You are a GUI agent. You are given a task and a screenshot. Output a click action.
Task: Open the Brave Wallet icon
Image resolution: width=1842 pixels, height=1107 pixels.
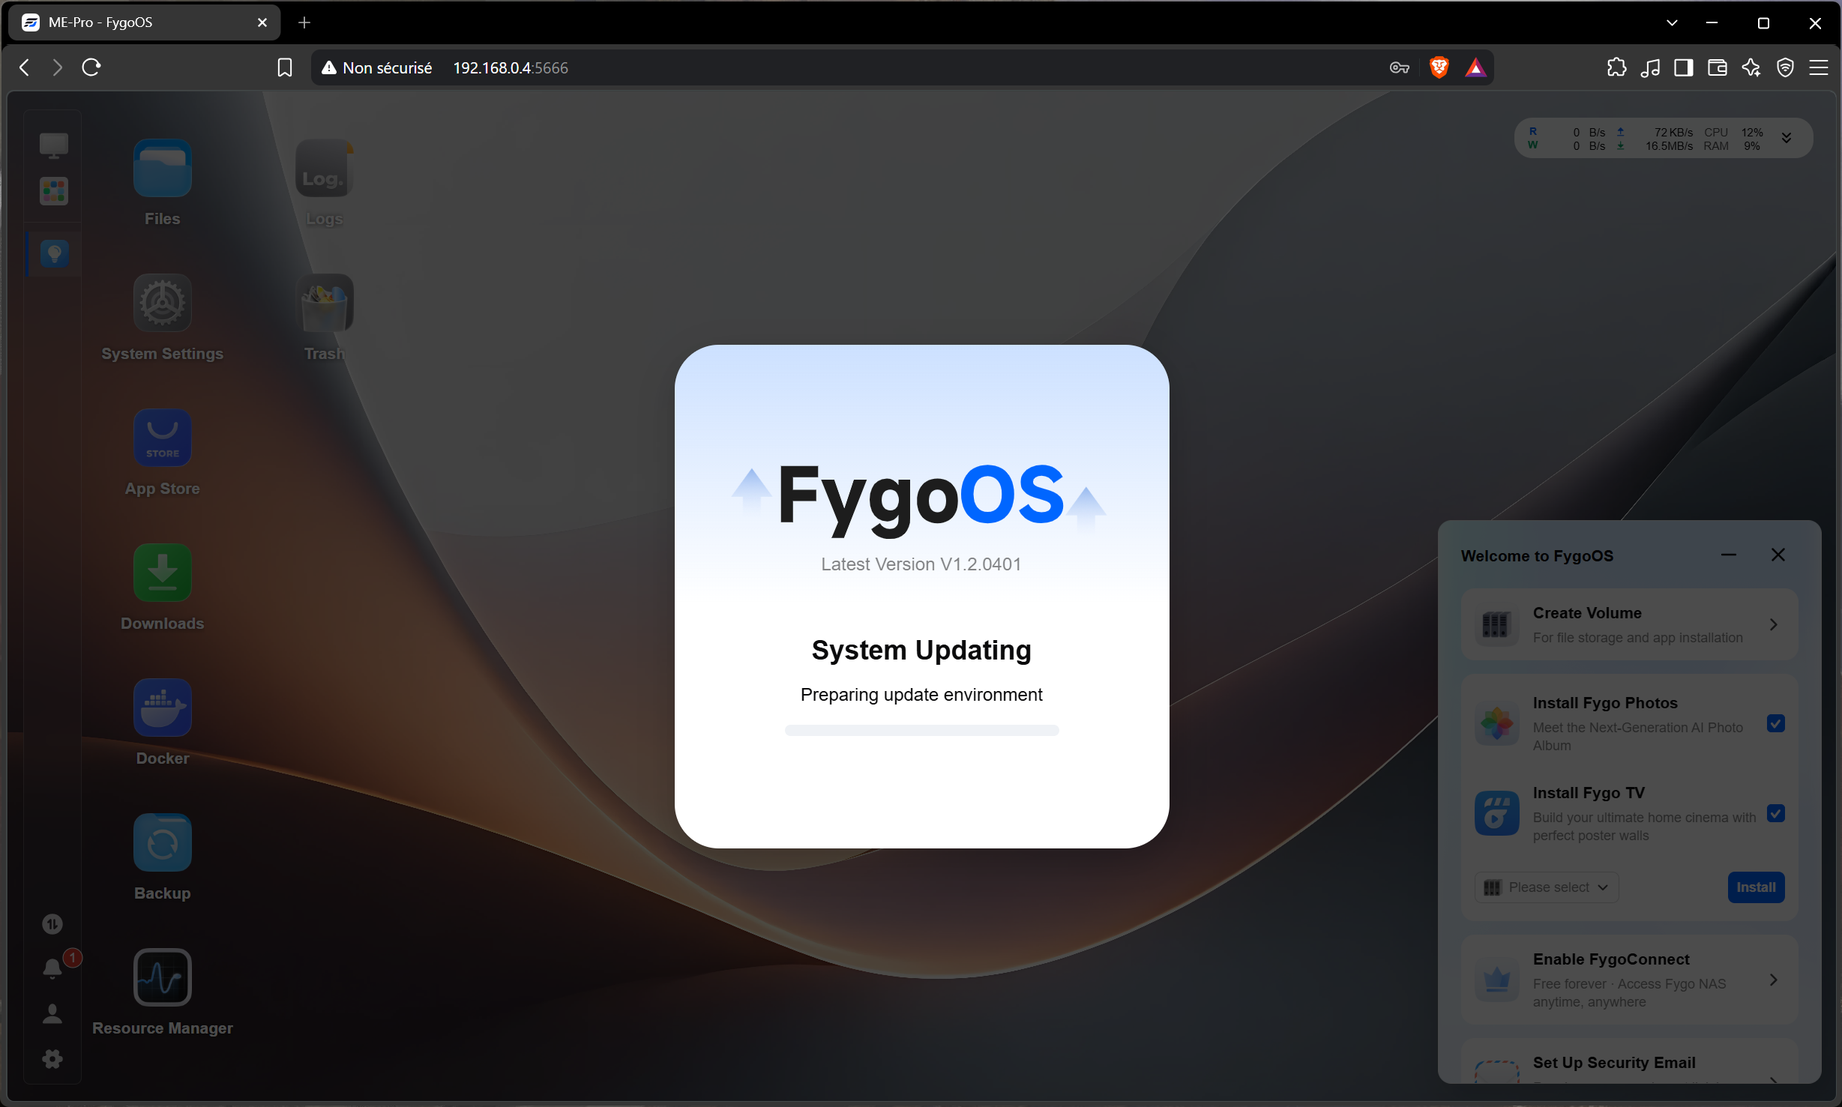[x=1718, y=68]
